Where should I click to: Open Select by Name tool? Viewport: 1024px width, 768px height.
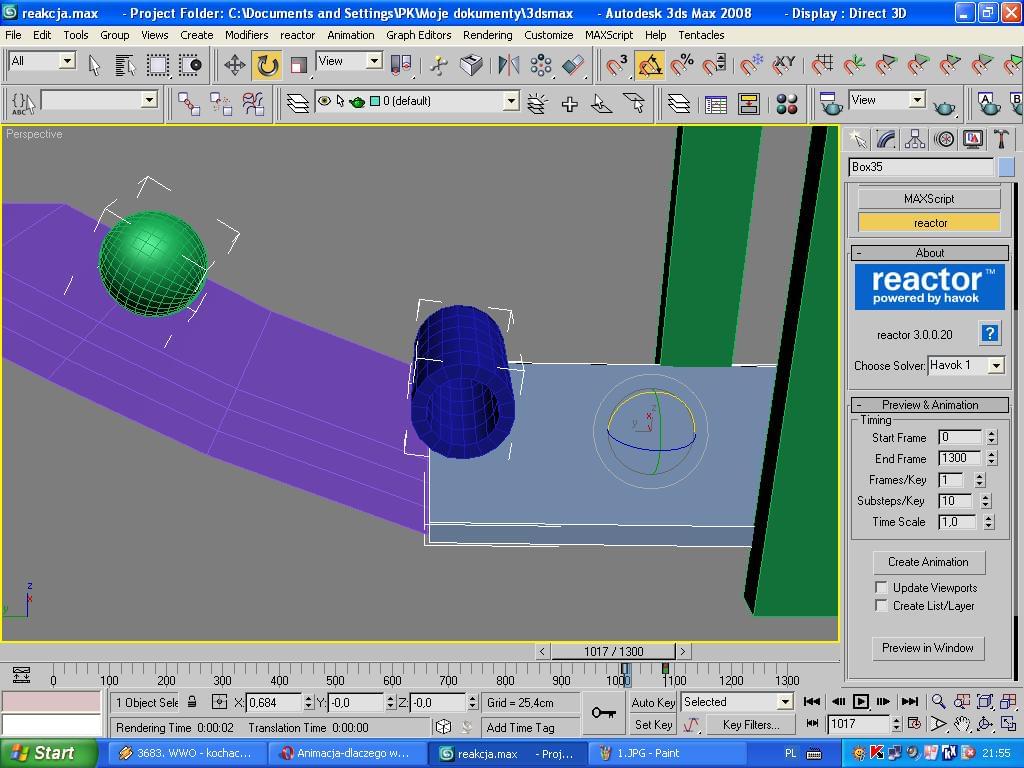[125, 65]
